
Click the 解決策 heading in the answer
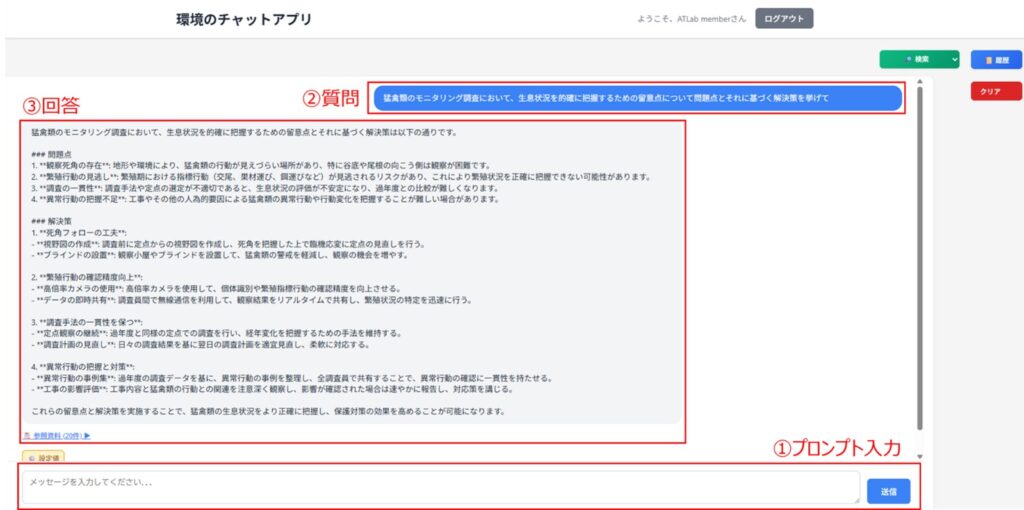(51, 220)
